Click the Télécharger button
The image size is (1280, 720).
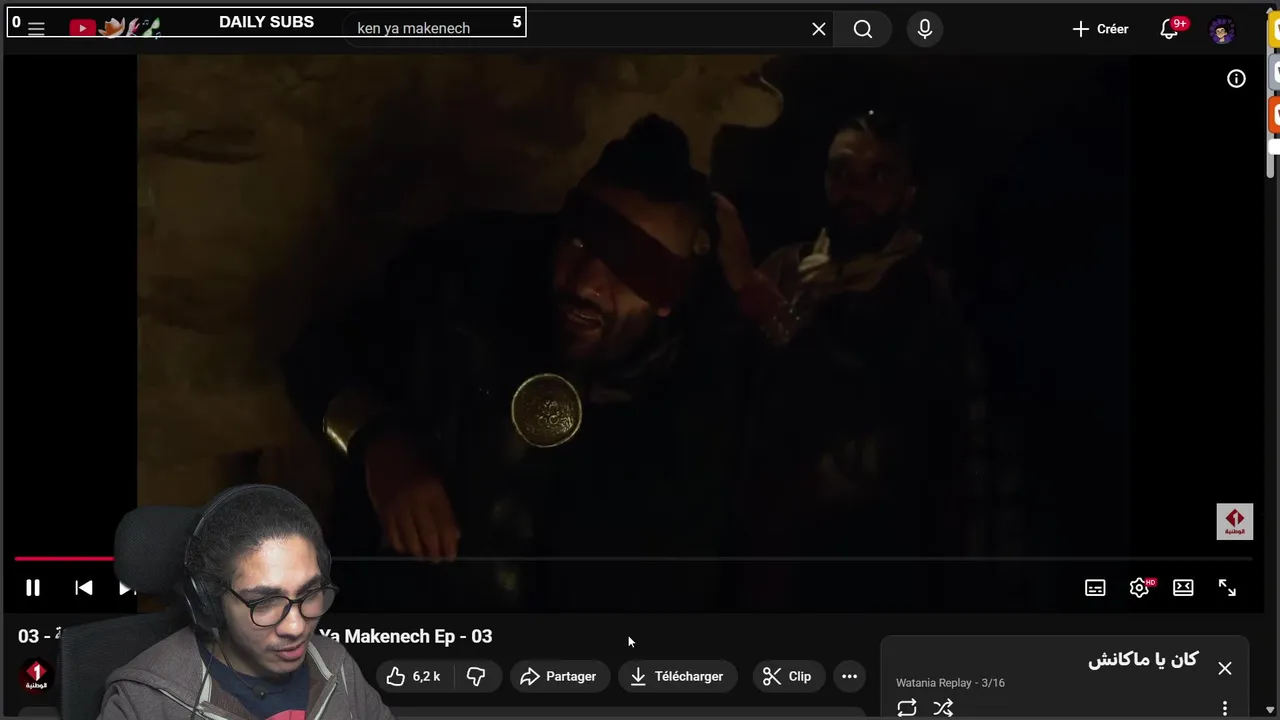point(677,676)
